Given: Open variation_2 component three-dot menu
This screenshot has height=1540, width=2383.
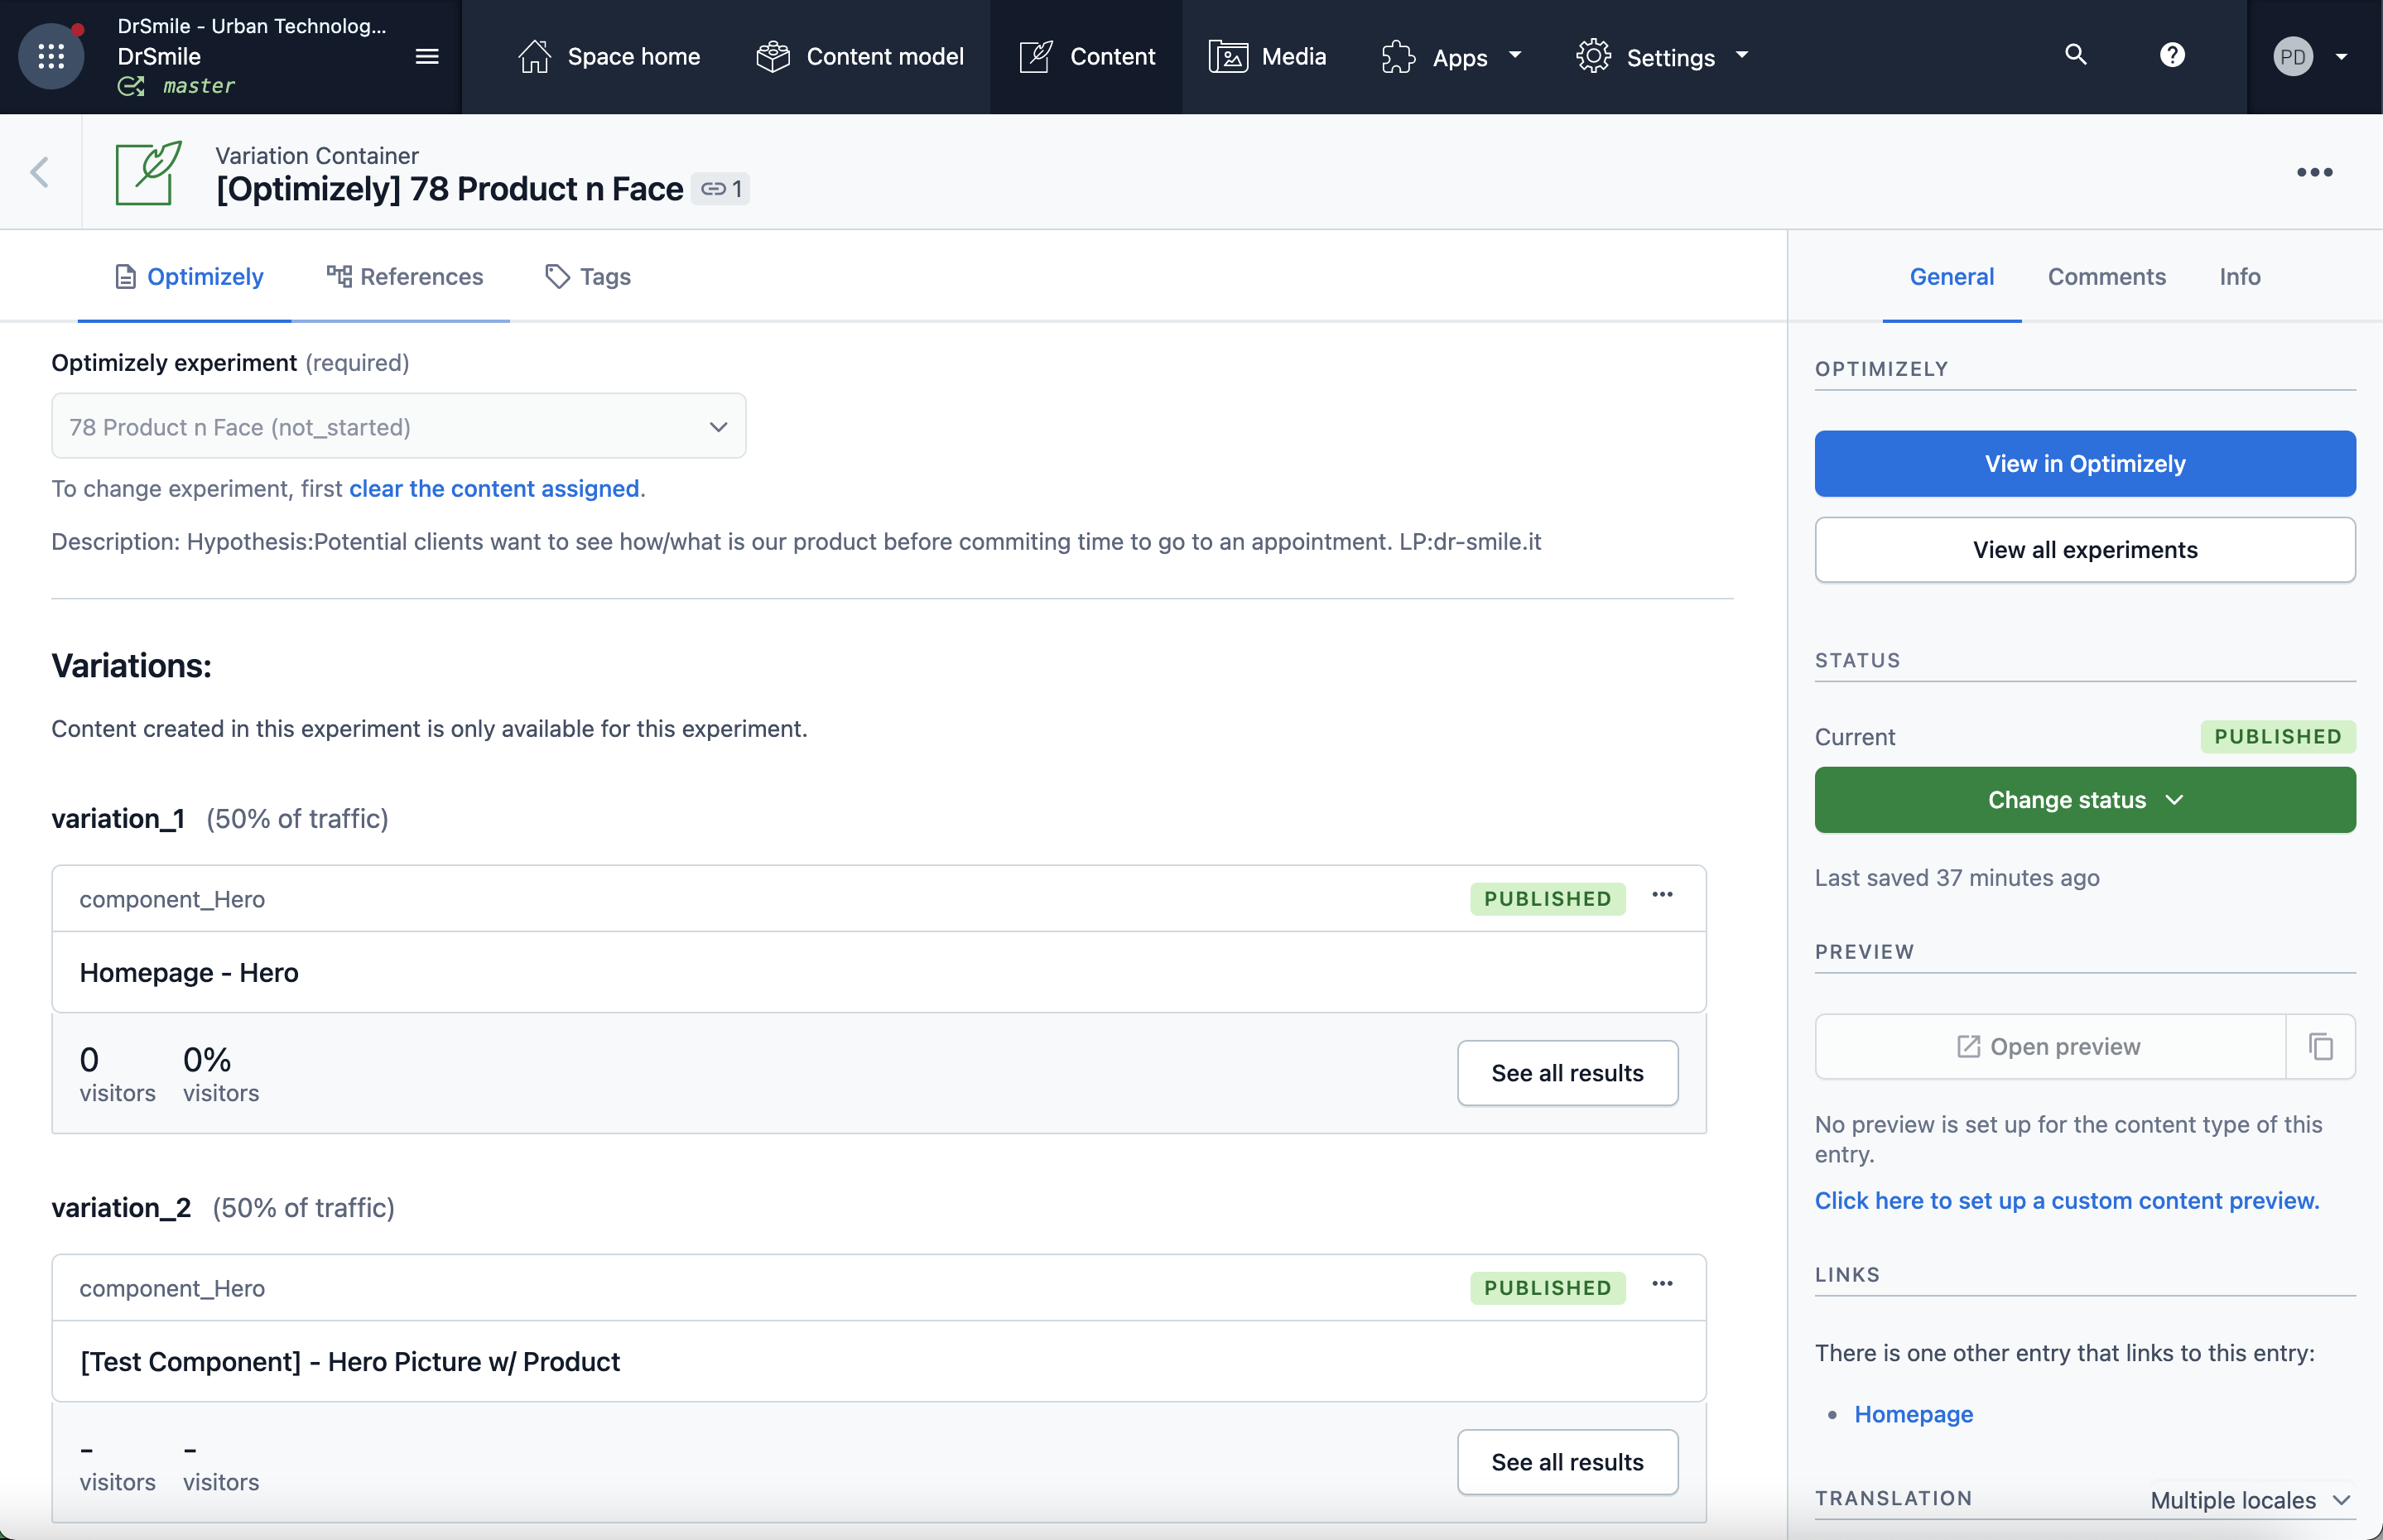Looking at the screenshot, I should [1662, 1284].
